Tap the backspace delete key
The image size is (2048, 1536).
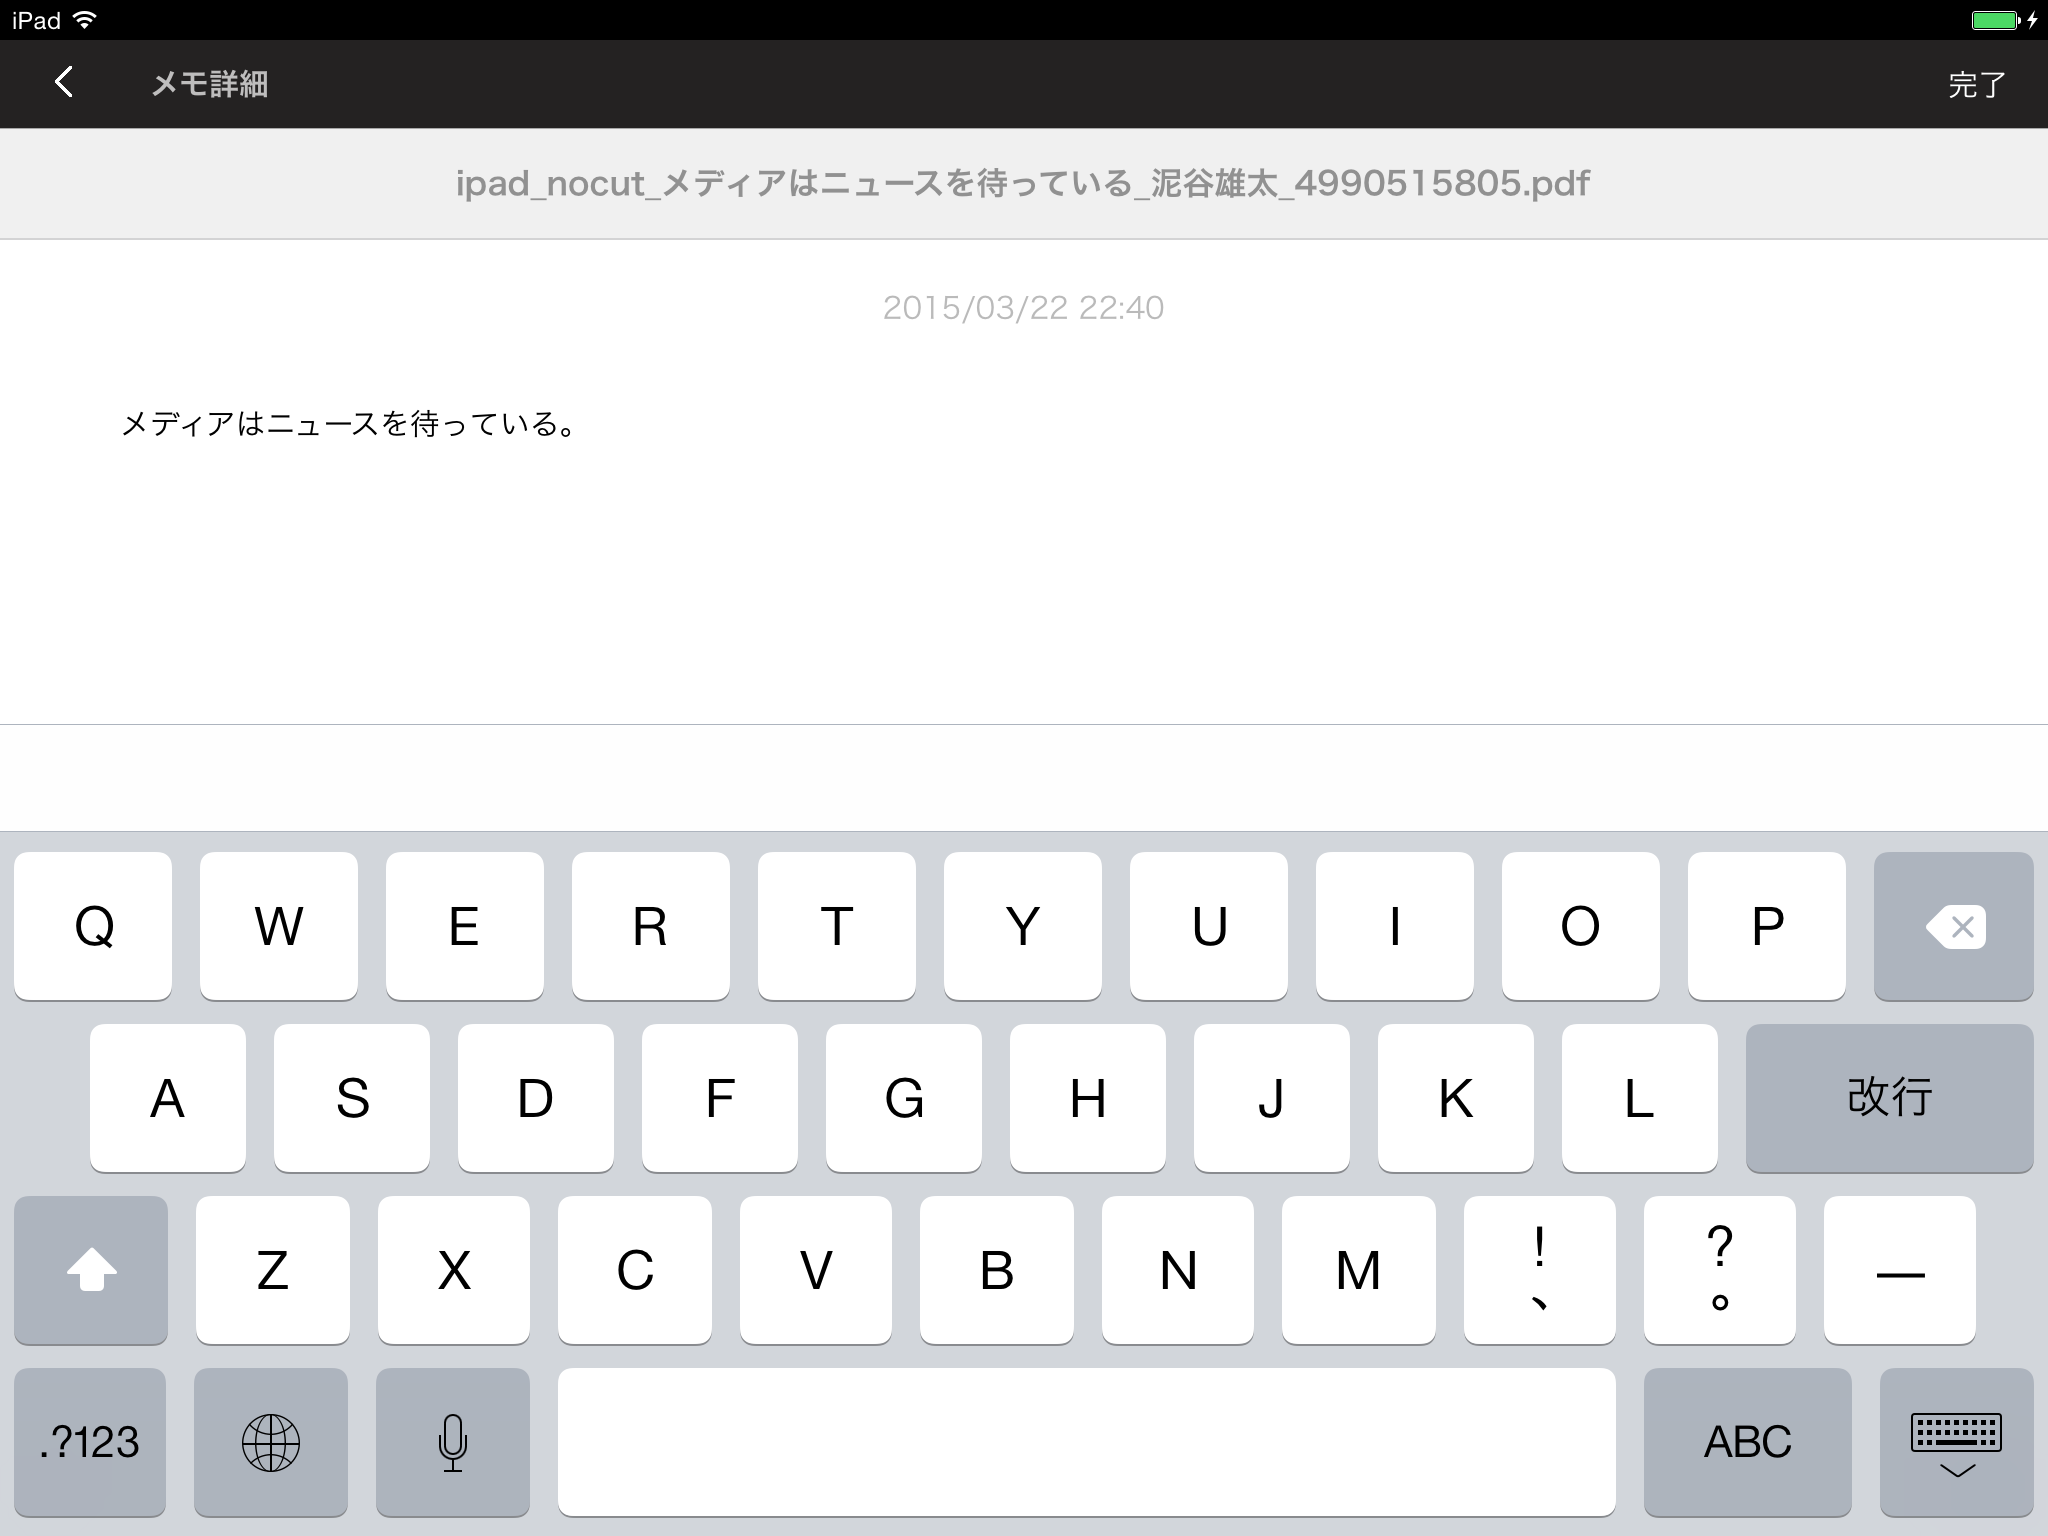pyautogui.click(x=1953, y=926)
